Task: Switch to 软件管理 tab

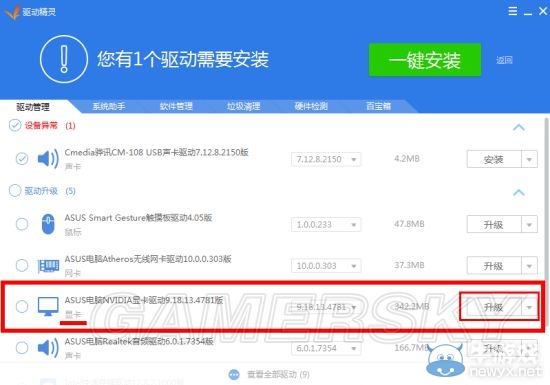Action: point(176,106)
